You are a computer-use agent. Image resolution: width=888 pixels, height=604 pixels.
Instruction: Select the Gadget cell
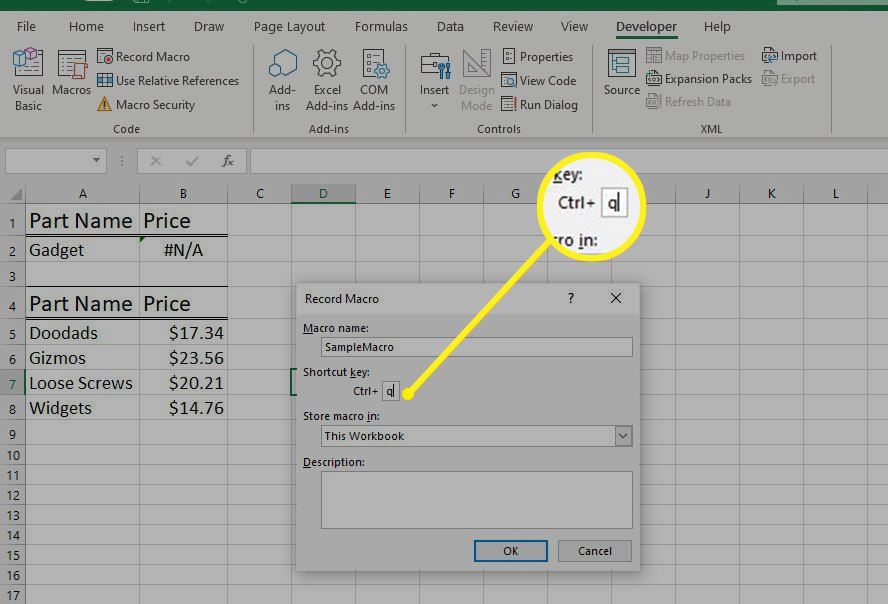(83, 250)
